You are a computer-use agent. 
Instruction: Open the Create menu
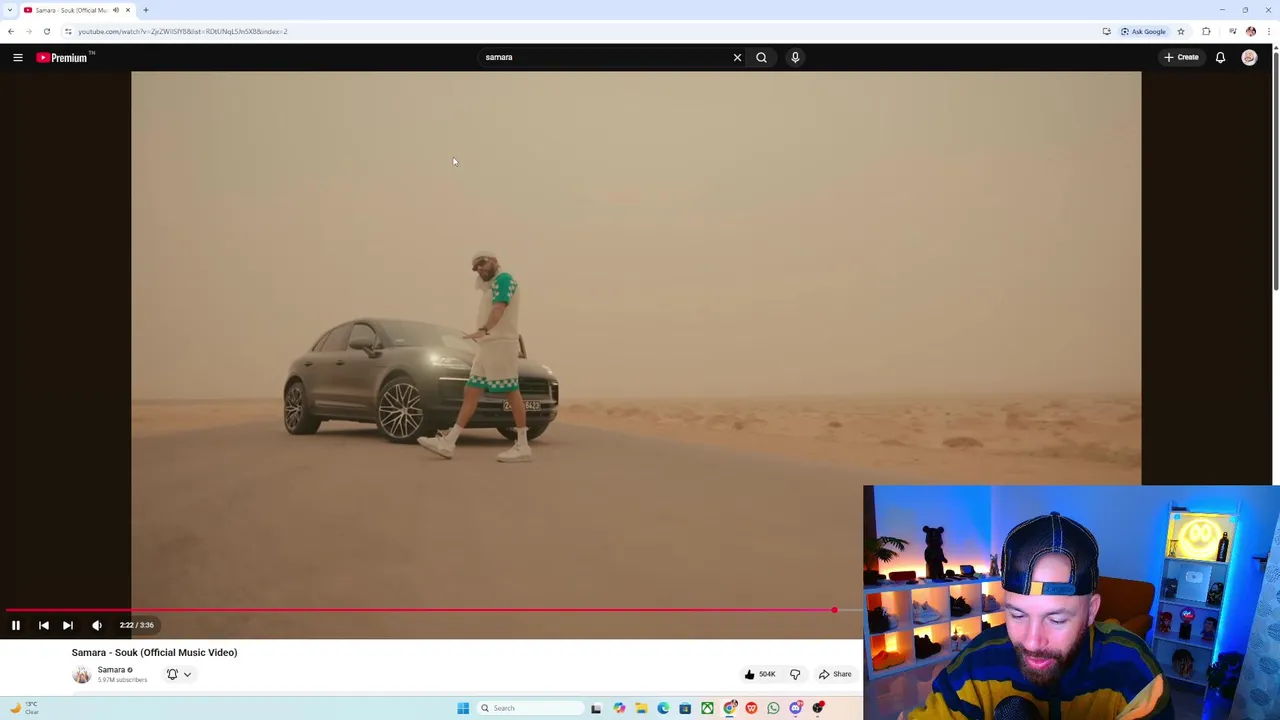click(1181, 58)
